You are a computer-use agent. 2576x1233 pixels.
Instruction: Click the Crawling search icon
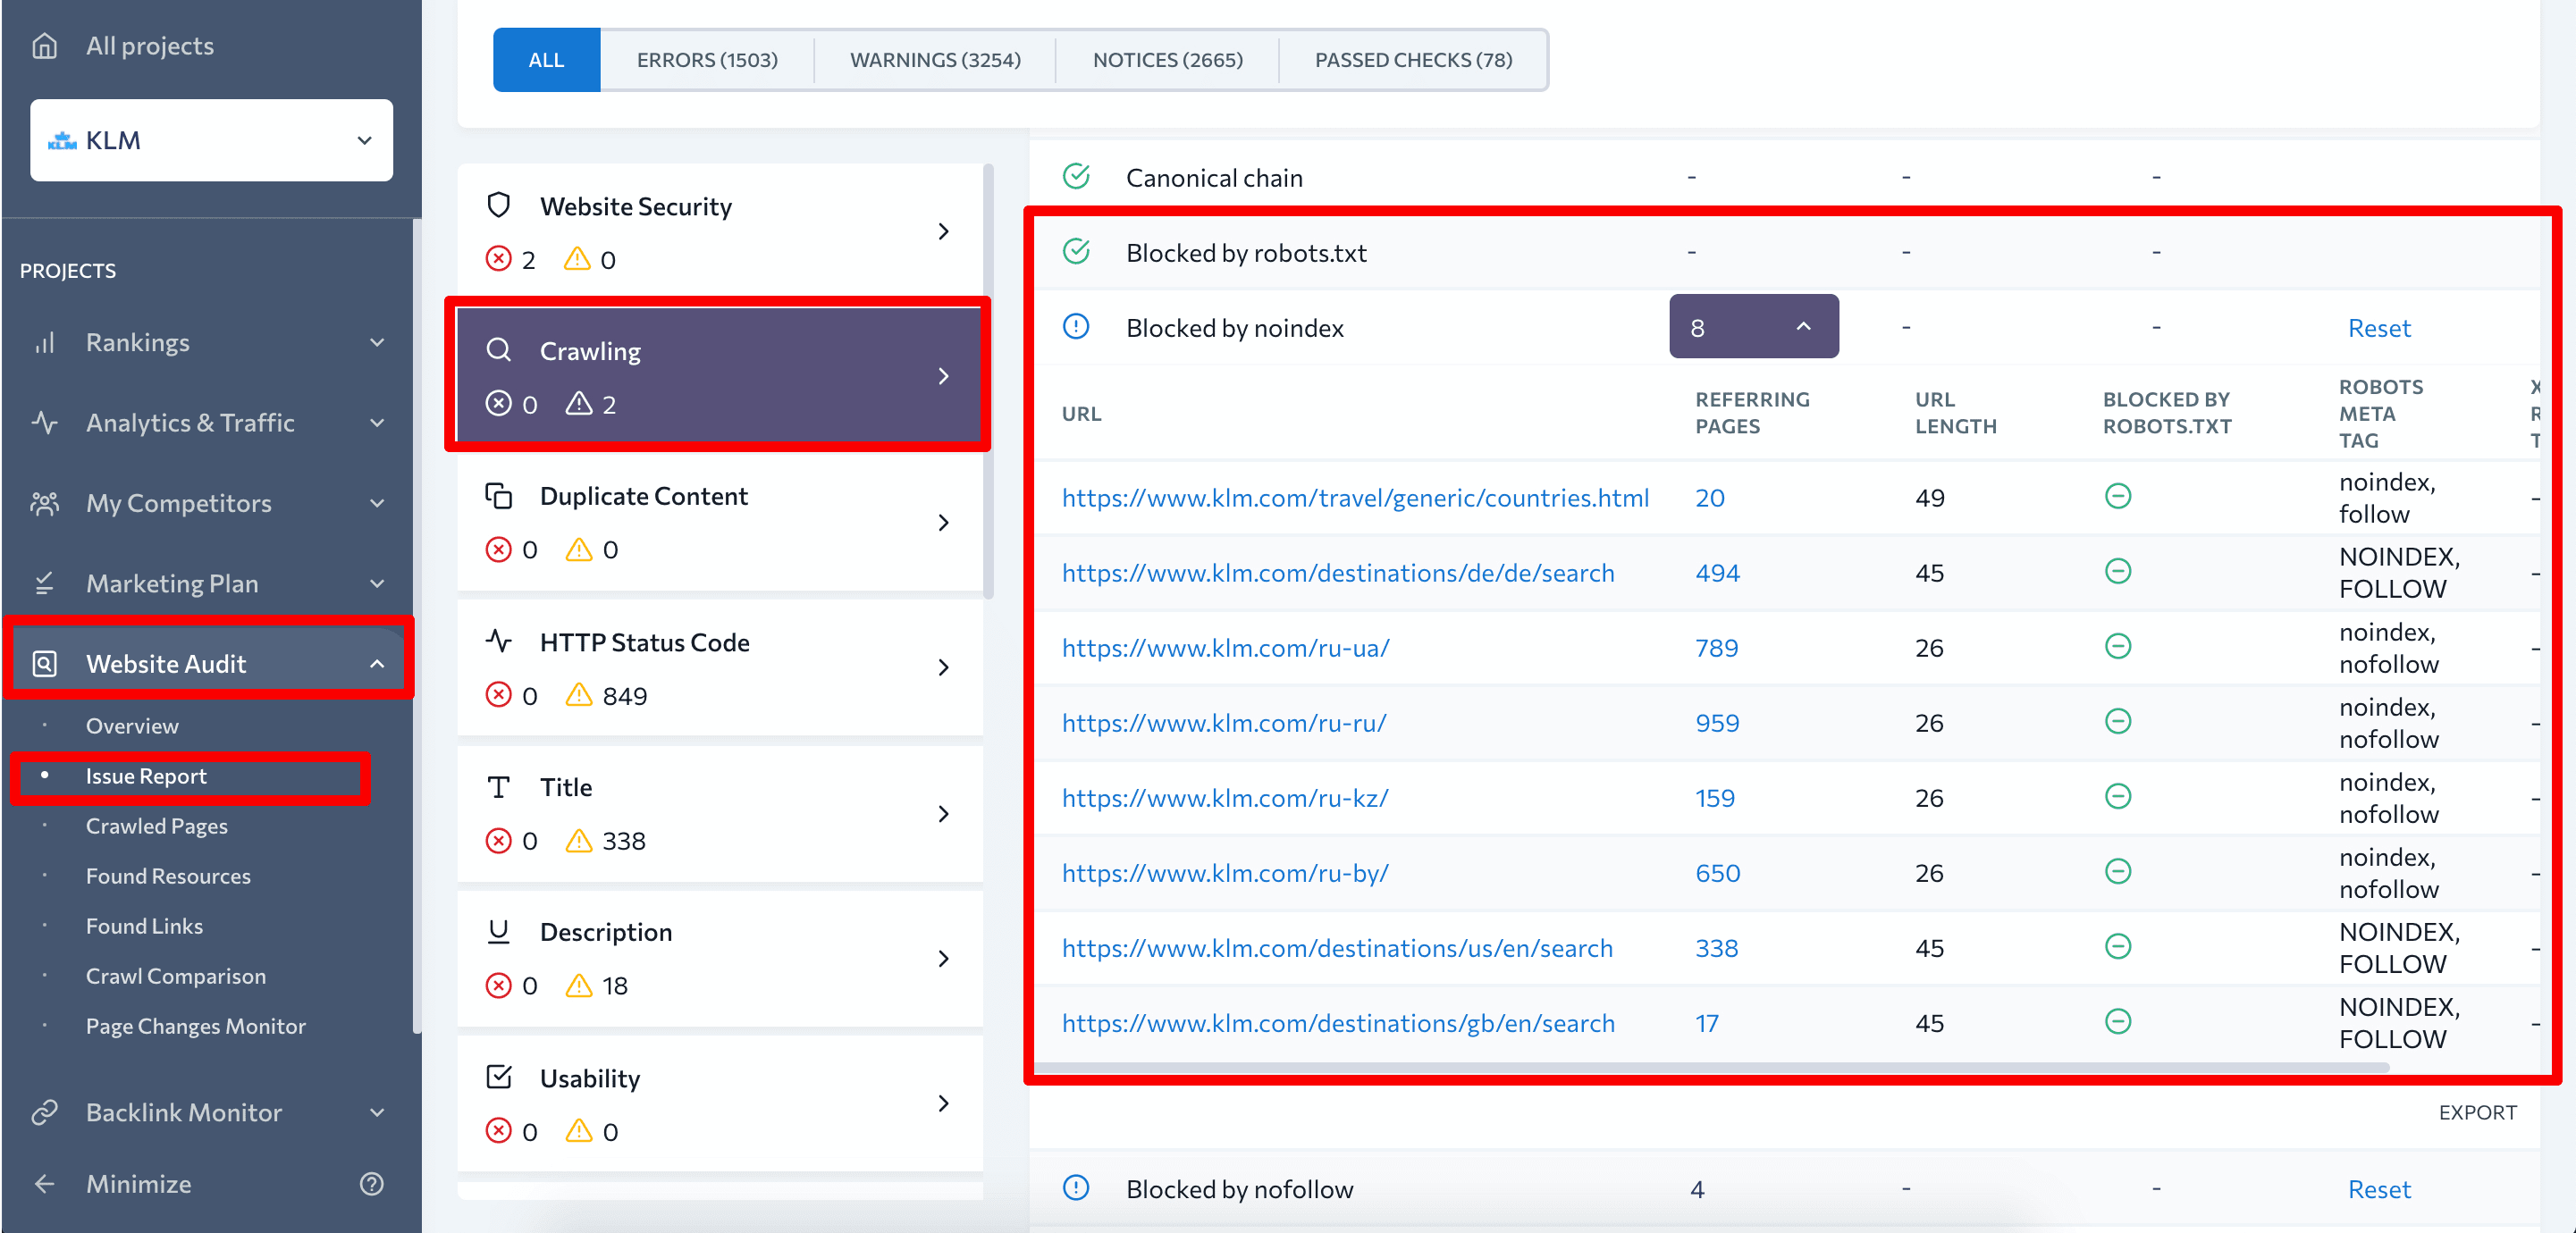click(498, 350)
